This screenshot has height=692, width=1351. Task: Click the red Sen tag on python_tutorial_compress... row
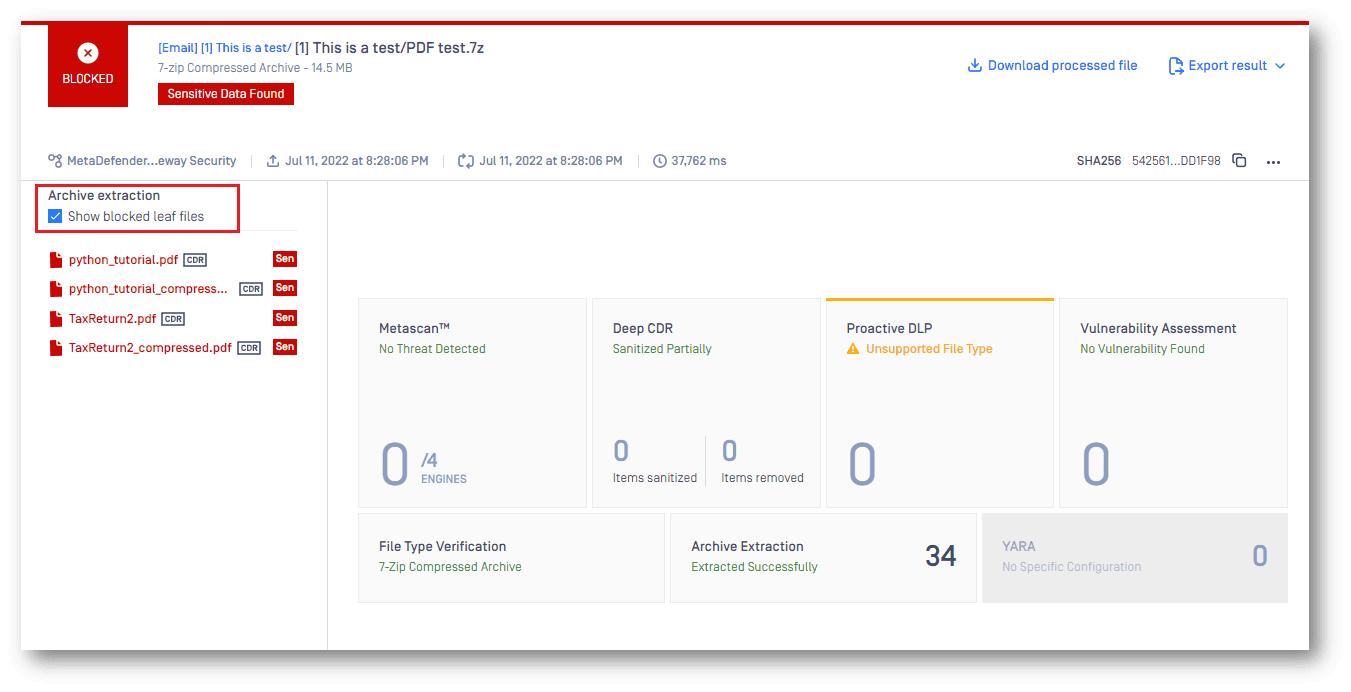point(285,288)
